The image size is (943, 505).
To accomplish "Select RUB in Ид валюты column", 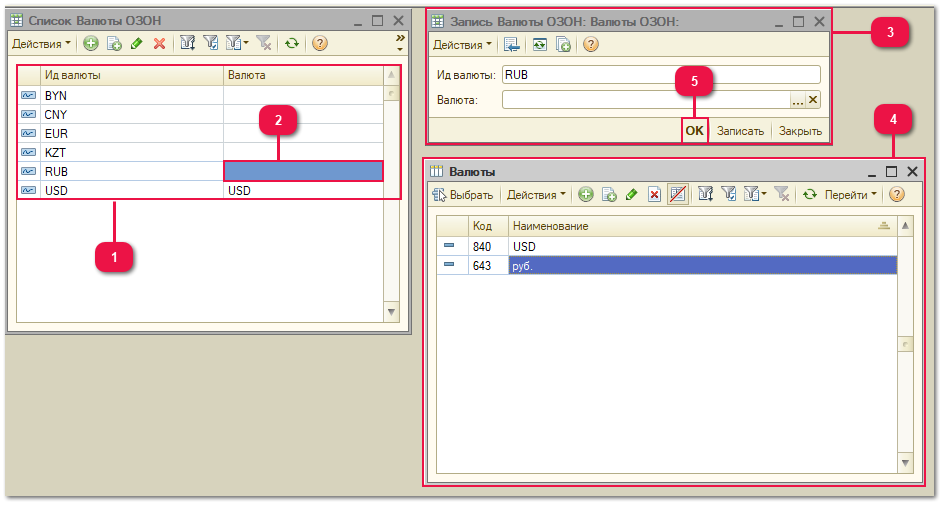I will [132, 171].
